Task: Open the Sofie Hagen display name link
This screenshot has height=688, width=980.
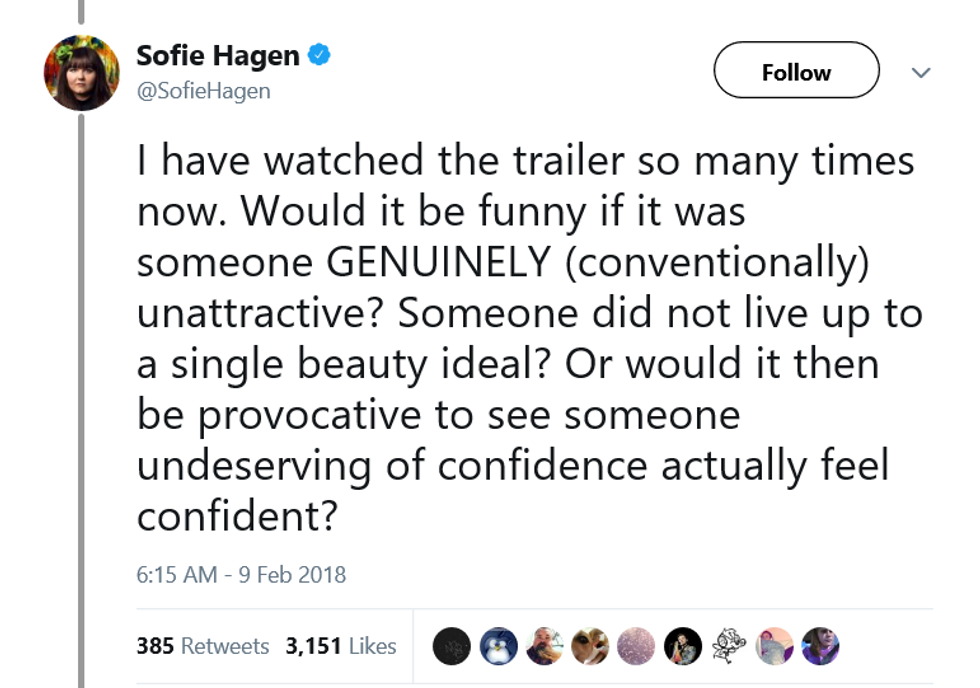Action: point(217,56)
